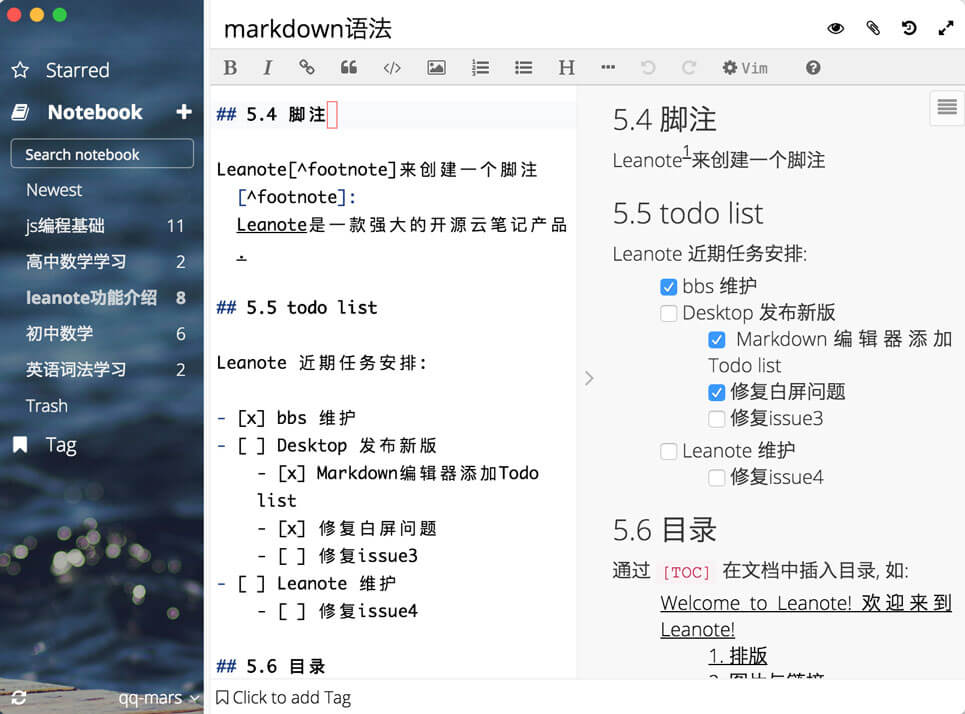Open note history with the history icon
The image size is (965, 714).
[x=909, y=28]
